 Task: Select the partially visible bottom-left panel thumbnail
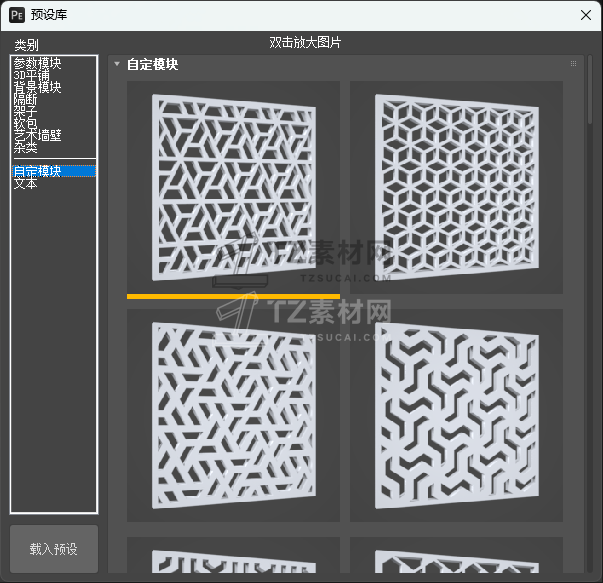click(233, 555)
